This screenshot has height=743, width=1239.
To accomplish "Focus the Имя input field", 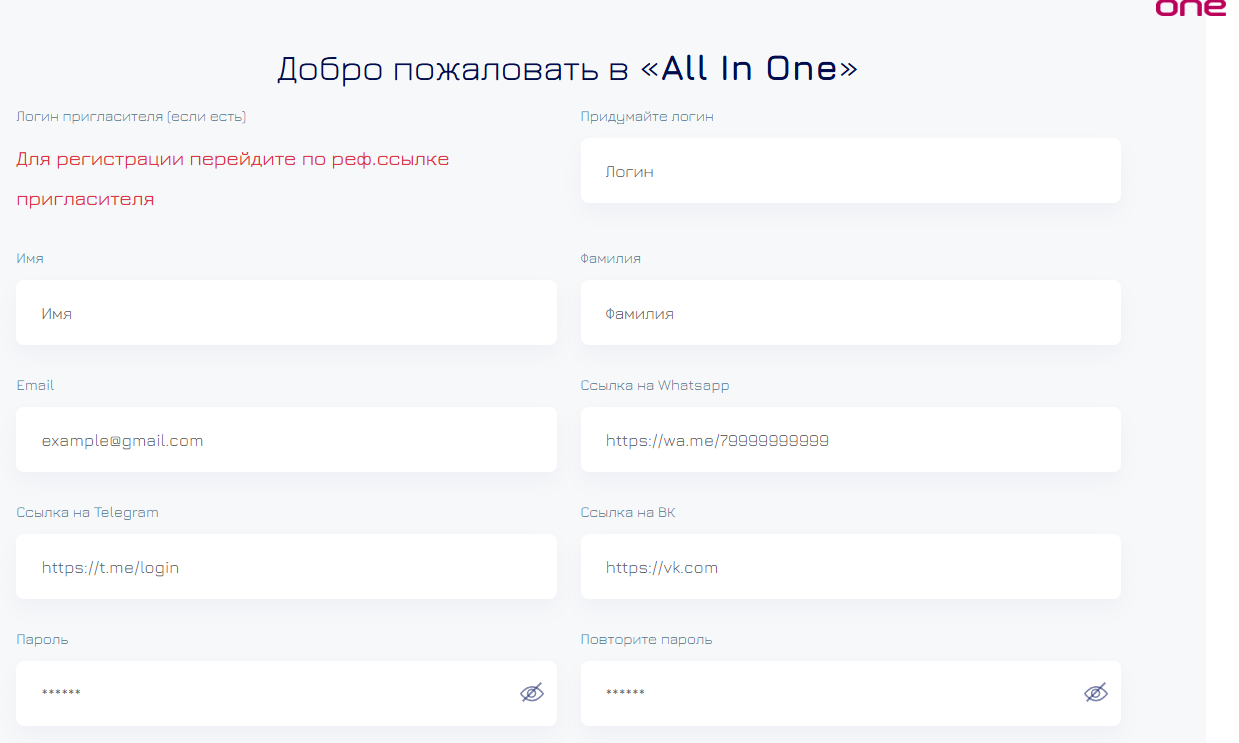I will [x=286, y=313].
